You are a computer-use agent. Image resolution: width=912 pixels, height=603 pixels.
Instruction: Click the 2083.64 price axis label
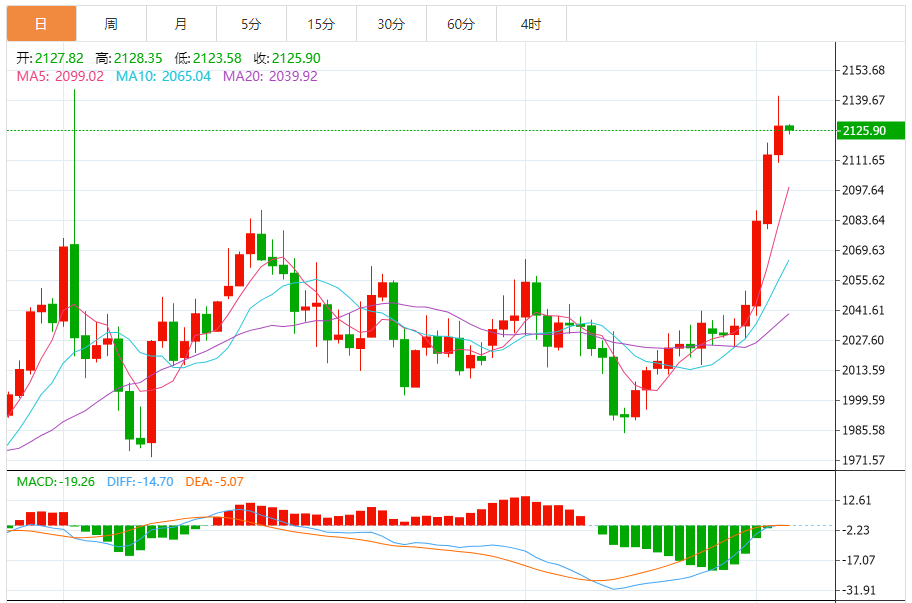863,220
